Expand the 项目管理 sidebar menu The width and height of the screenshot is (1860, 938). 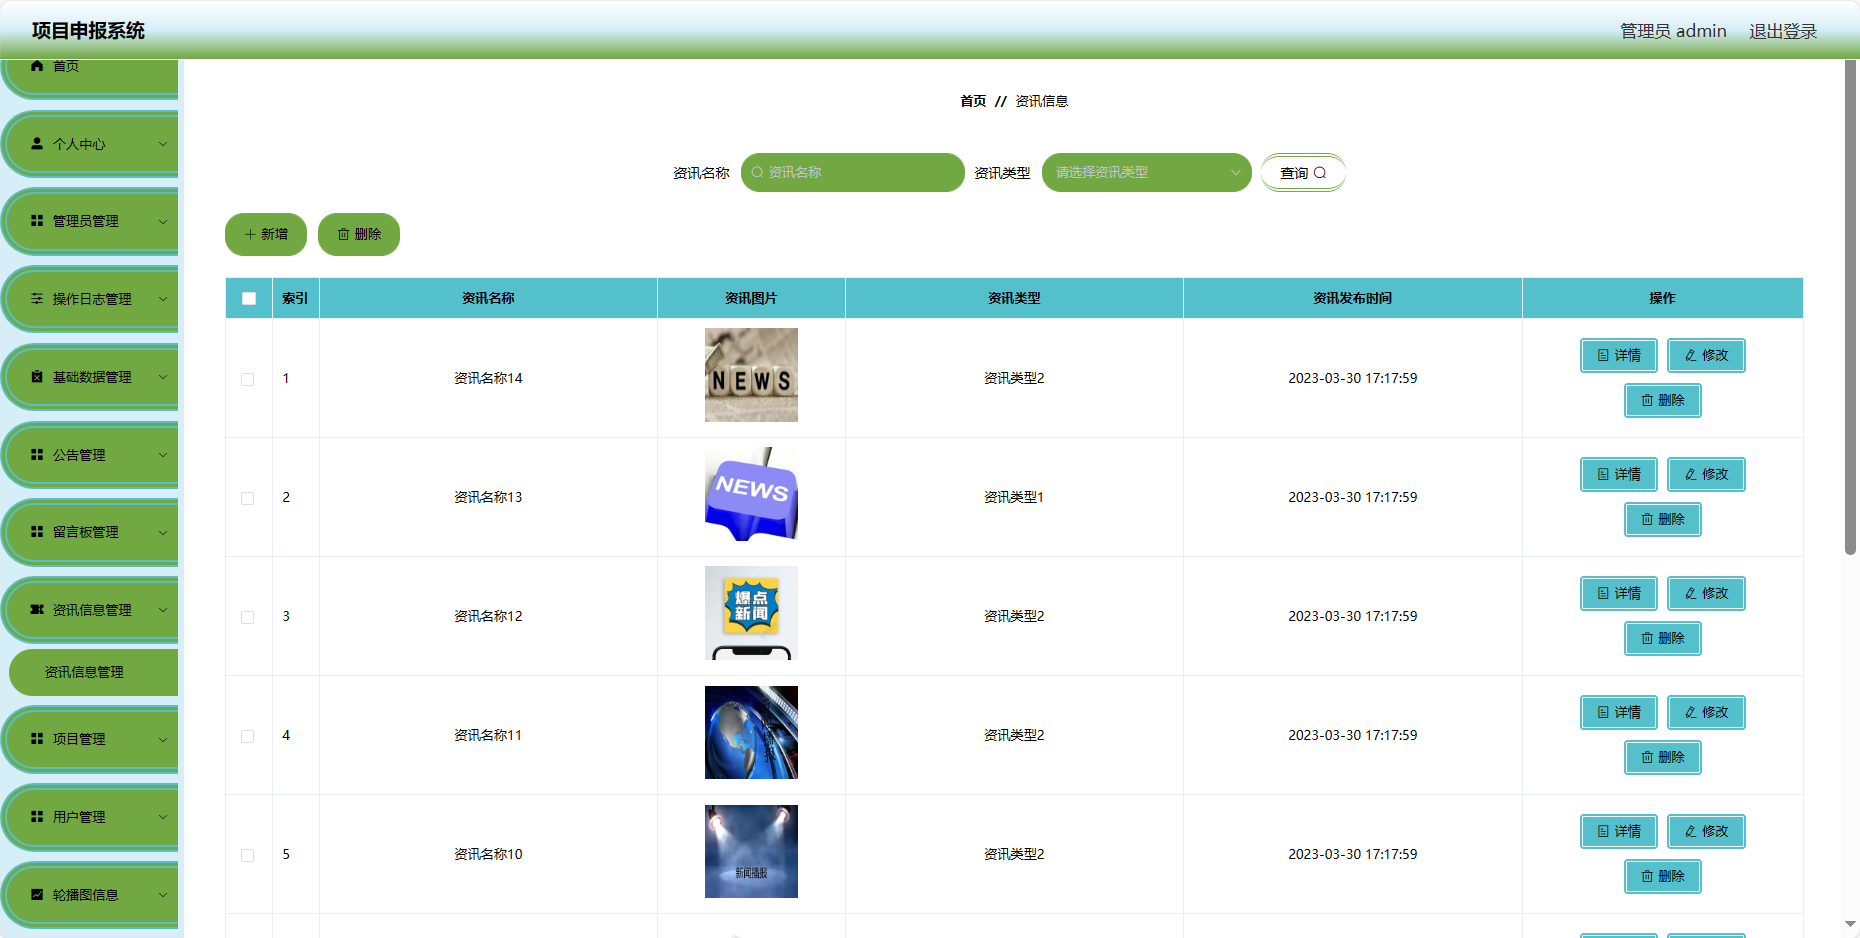click(x=92, y=739)
